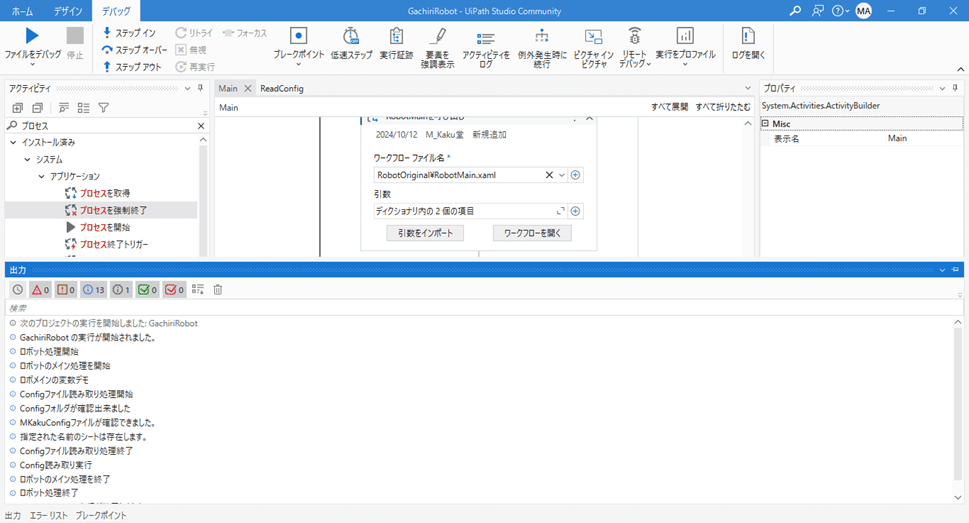Toggle アクティビティをログ activity logging
The height and width of the screenshot is (523, 969).
point(486,47)
